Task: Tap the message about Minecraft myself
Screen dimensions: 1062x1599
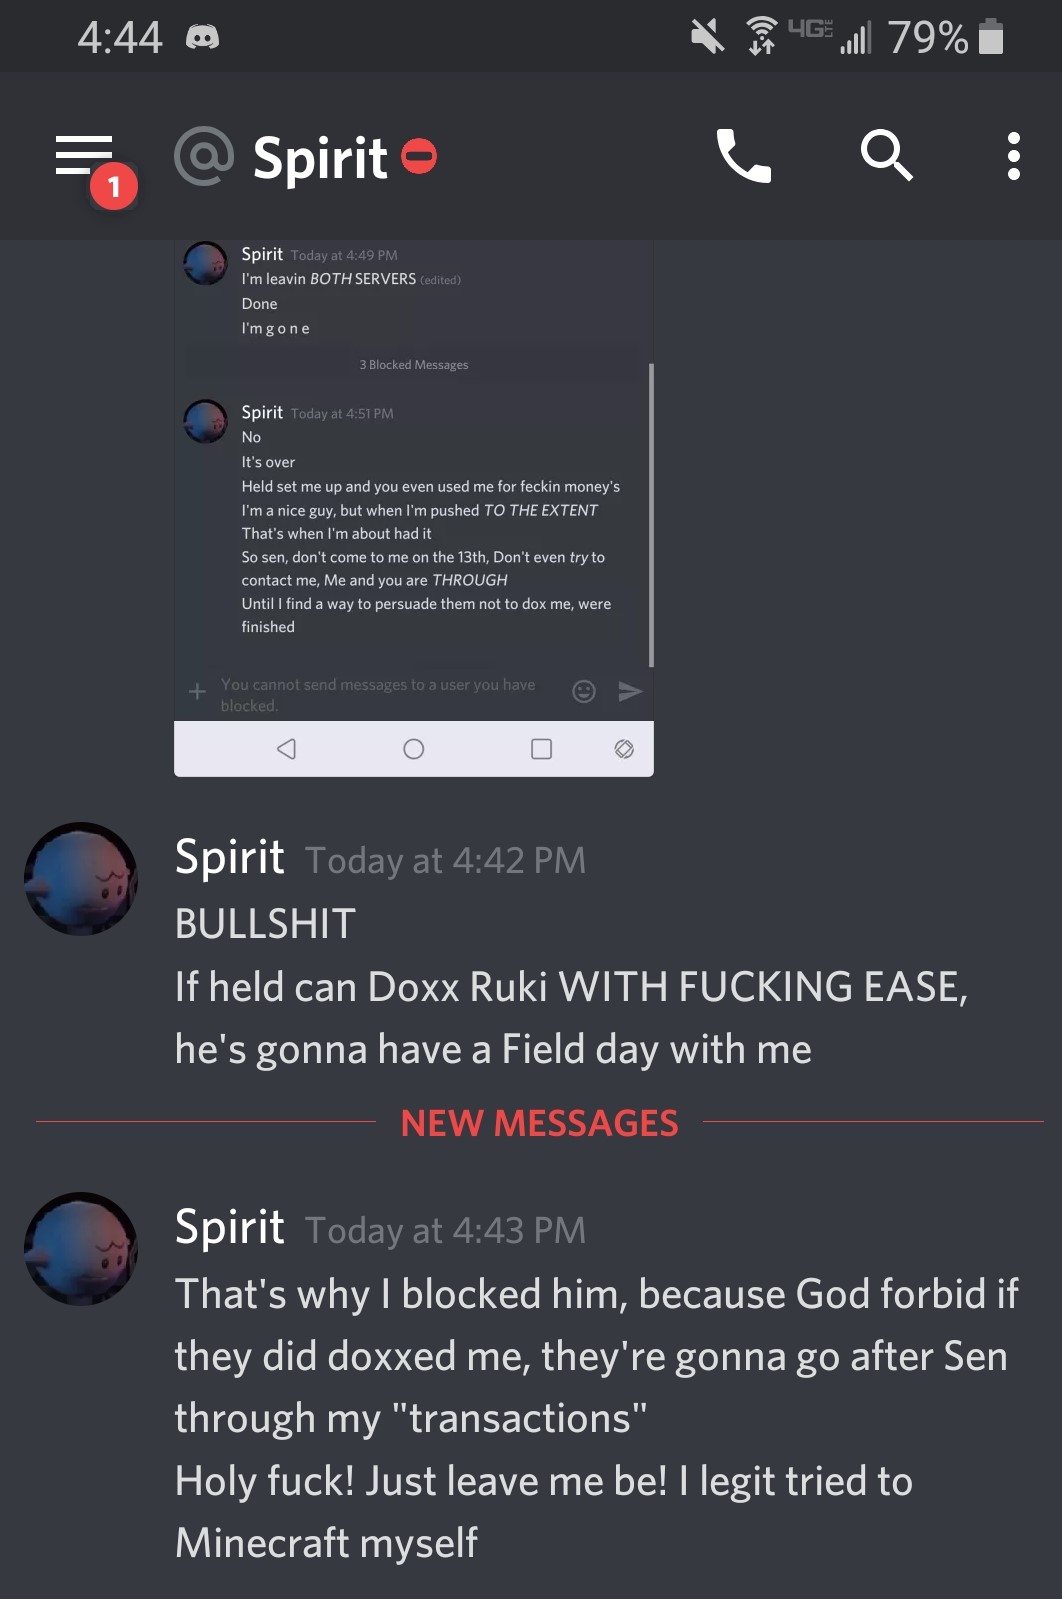Action: pos(544,1512)
